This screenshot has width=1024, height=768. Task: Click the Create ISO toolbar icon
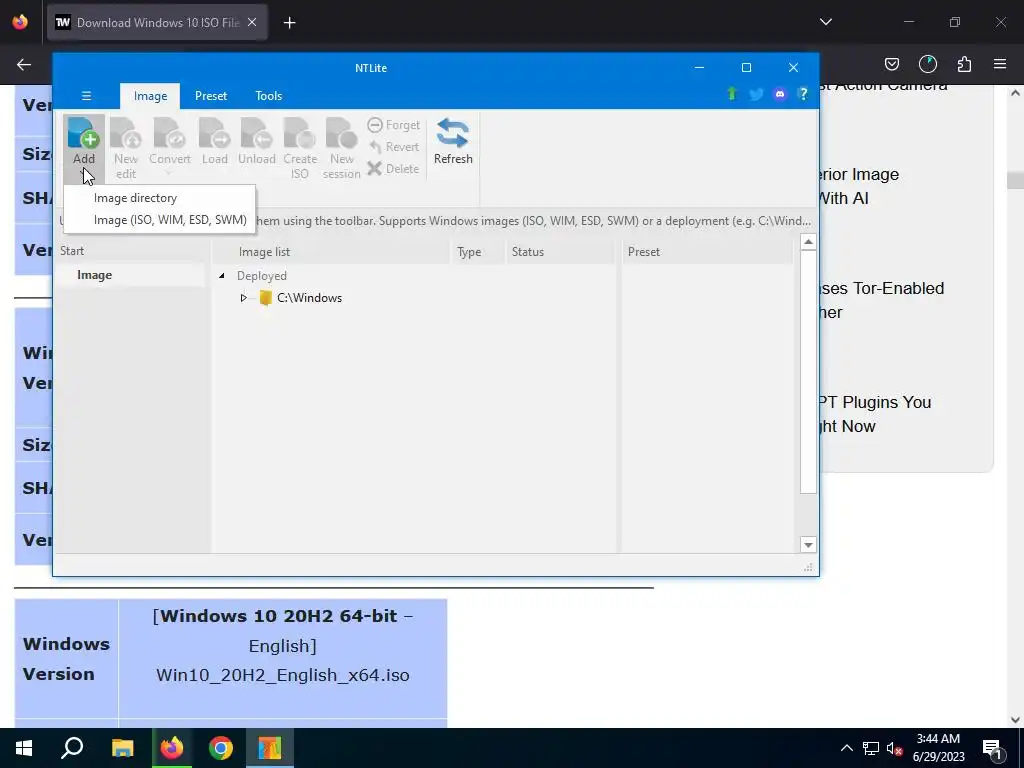pos(300,133)
